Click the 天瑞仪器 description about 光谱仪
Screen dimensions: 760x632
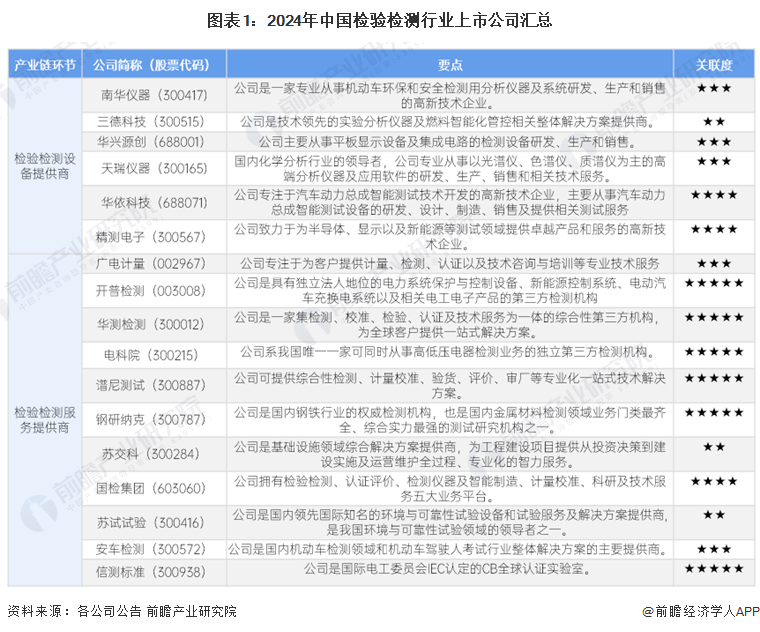pos(450,169)
